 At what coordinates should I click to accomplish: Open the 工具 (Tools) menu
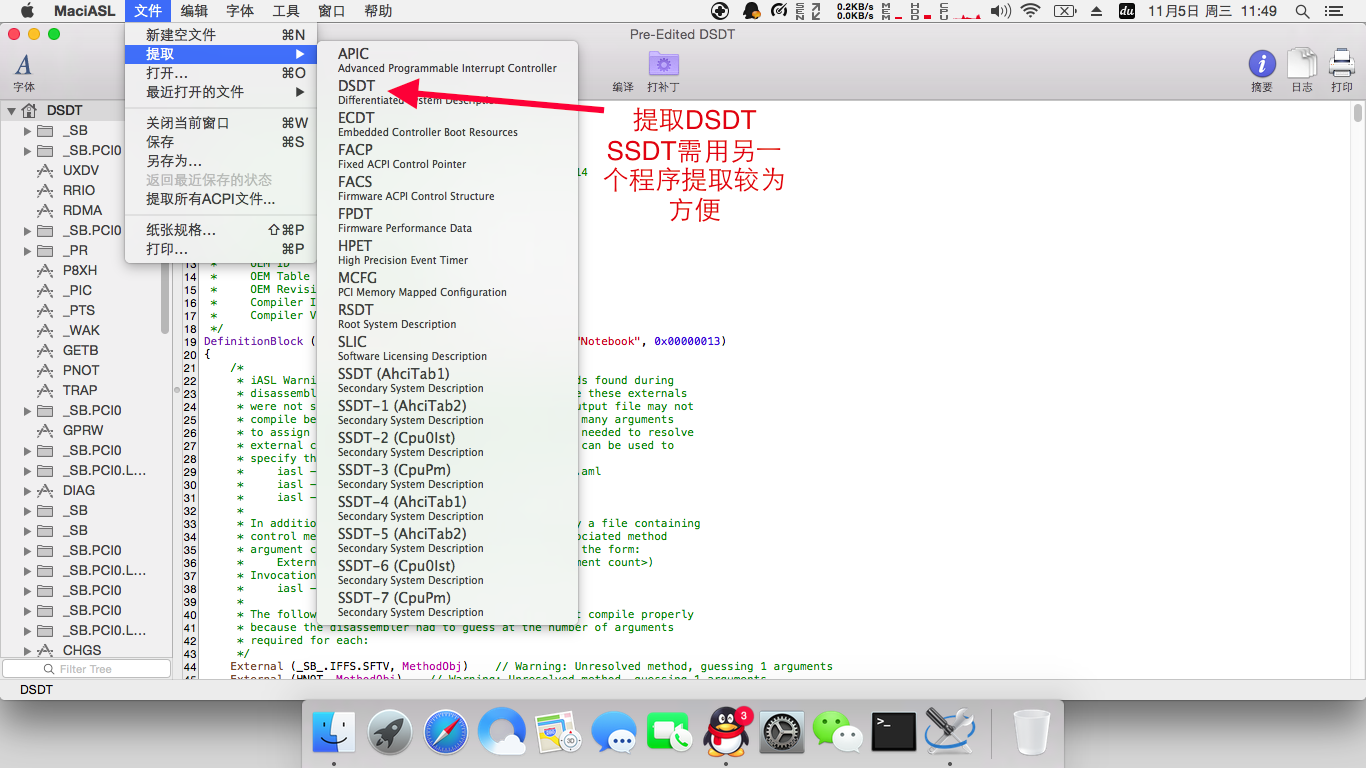click(x=286, y=11)
